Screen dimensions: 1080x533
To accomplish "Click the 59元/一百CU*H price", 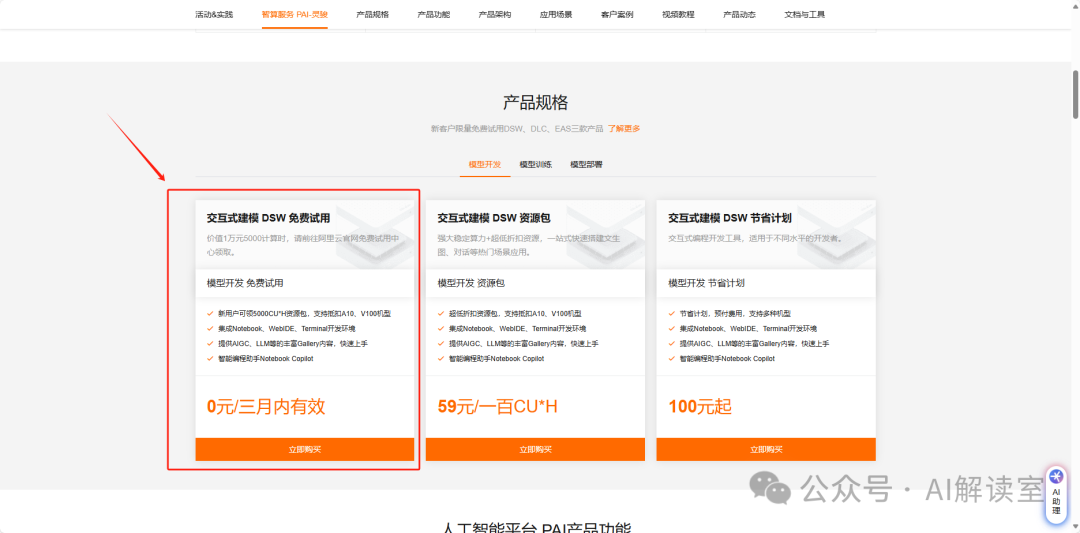I will (497, 407).
